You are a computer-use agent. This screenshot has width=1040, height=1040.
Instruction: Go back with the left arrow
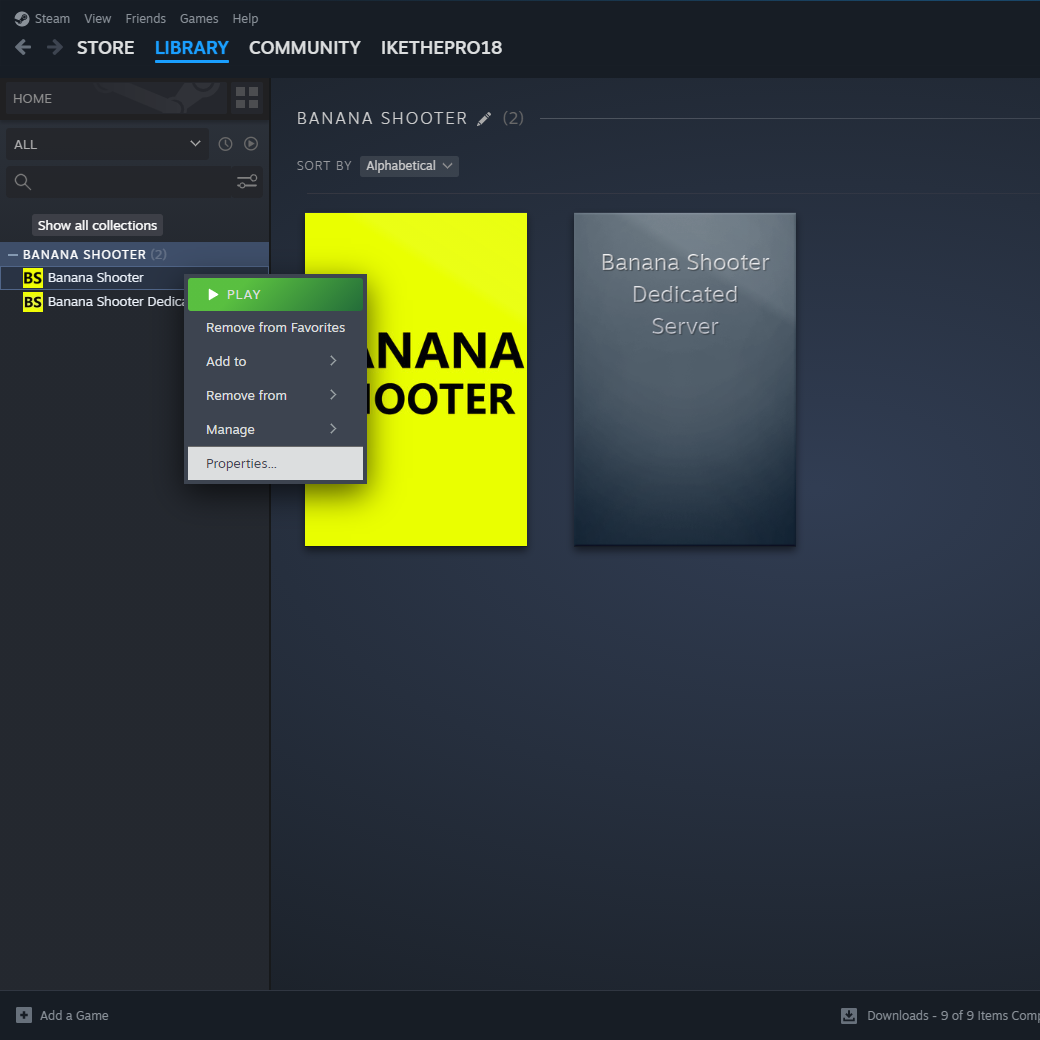tap(23, 48)
